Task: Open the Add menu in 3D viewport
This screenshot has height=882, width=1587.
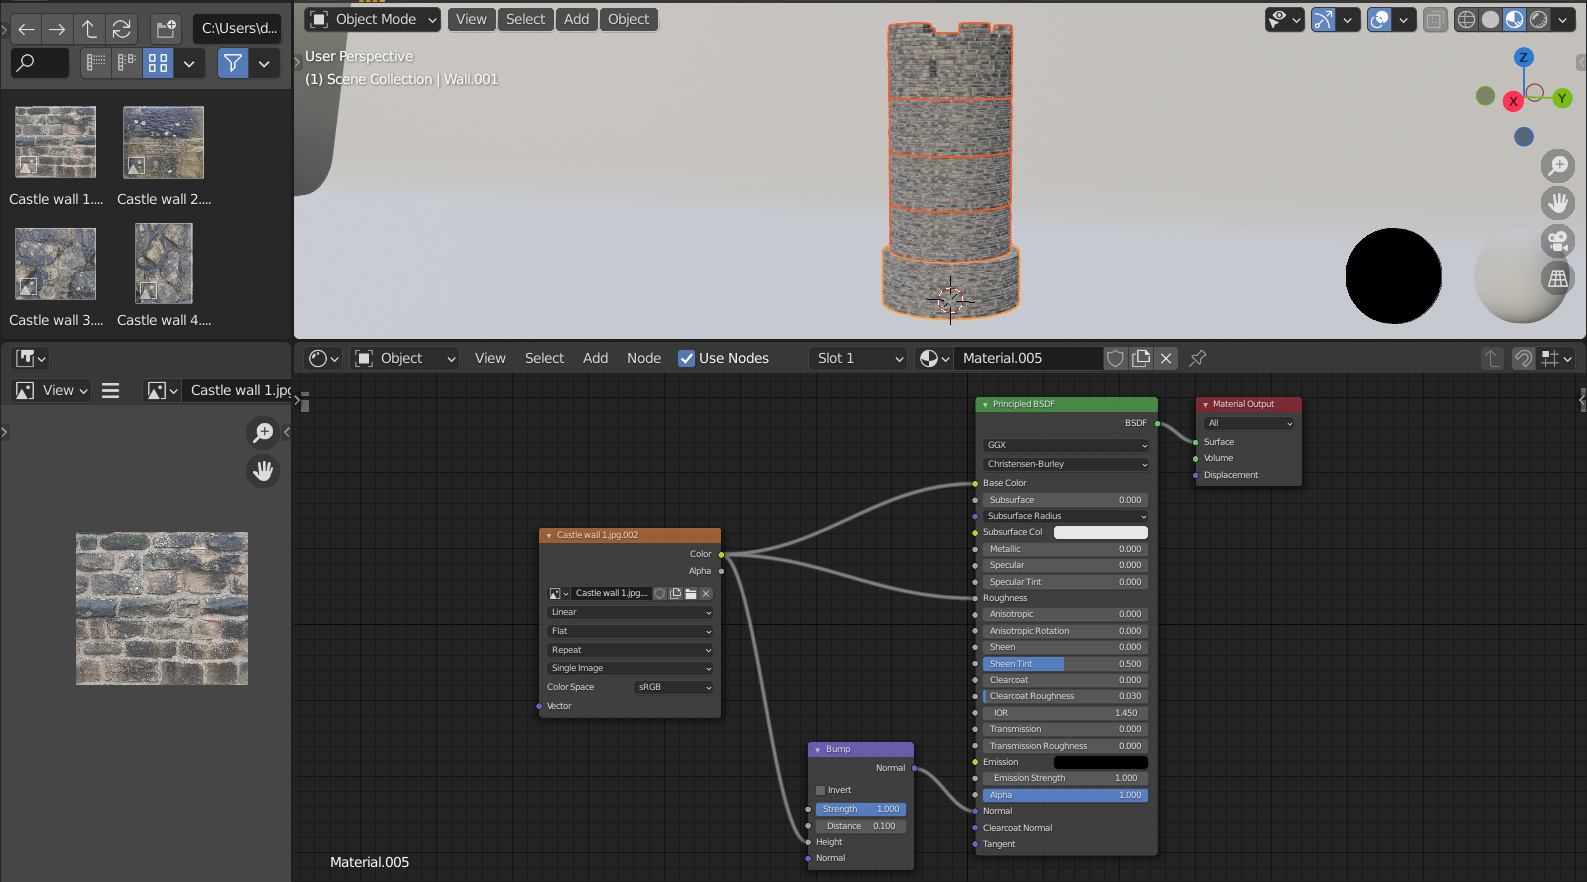Action: pos(576,19)
